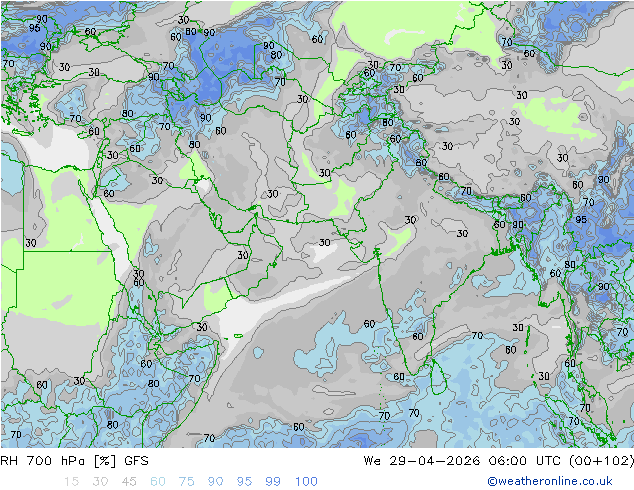Click the "[%]" unit label
The image size is (634, 490).
pyautogui.click(x=105, y=461)
